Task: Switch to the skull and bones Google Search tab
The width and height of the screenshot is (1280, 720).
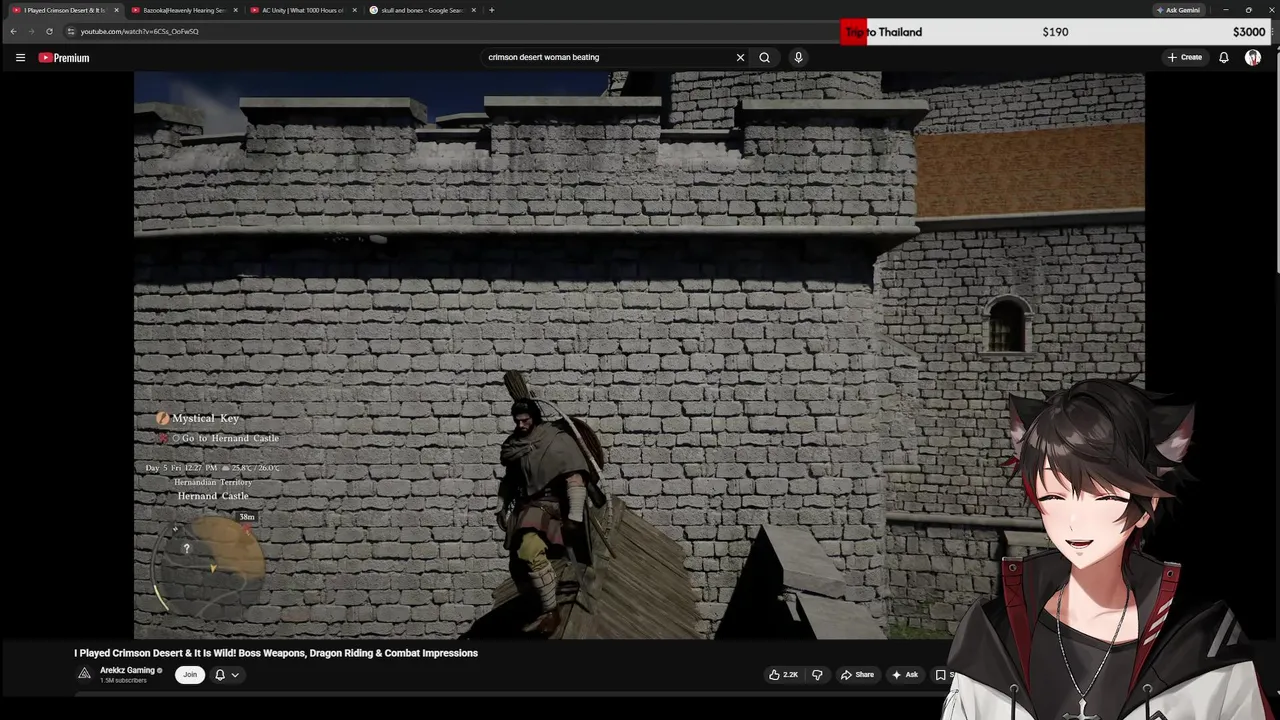Action: coord(421,10)
